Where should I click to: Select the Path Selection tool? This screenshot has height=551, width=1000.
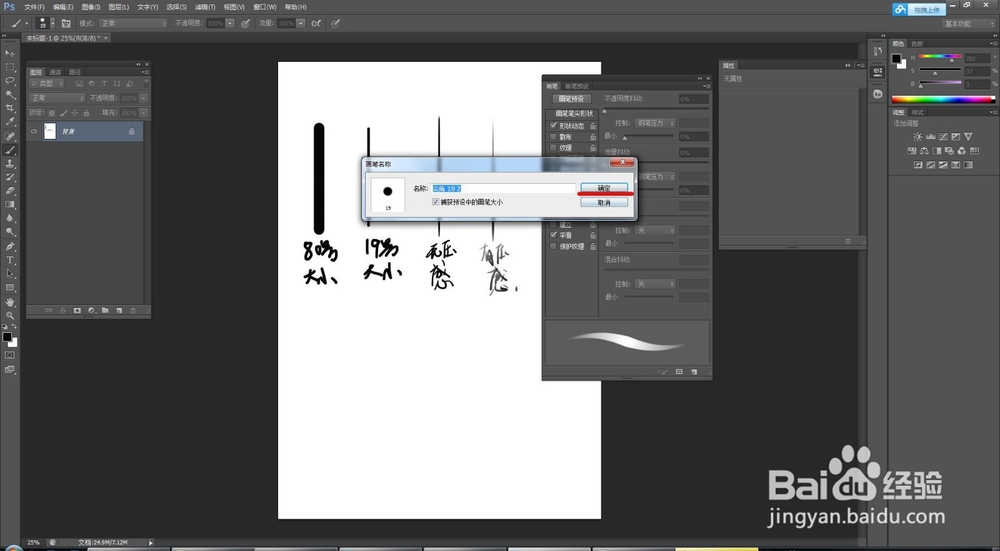pos(10,274)
